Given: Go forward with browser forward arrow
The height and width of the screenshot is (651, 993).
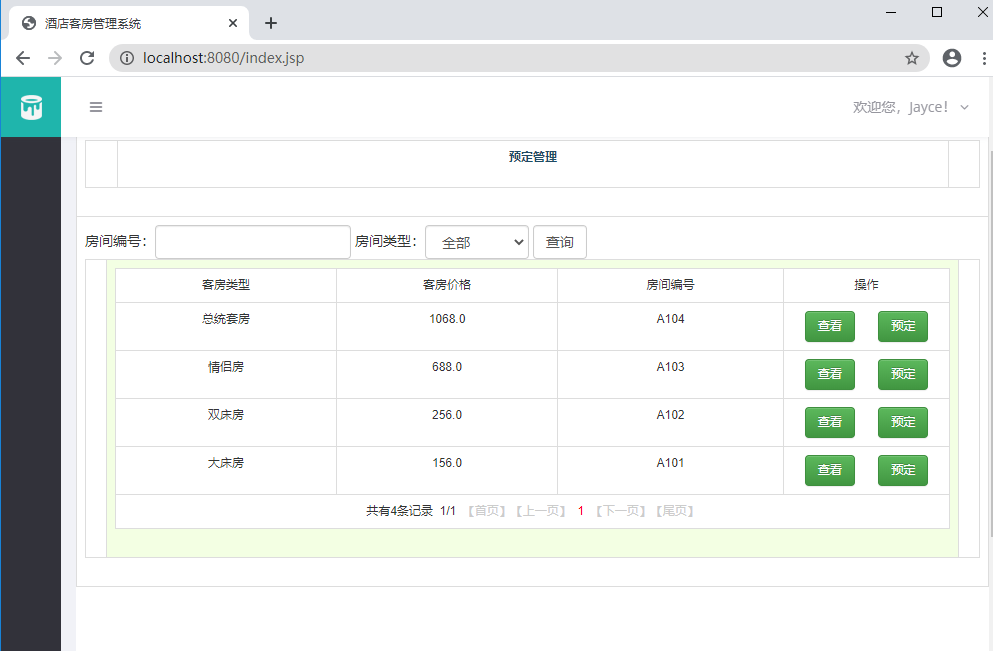Looking at the screenshot, I should coord(55,58).
